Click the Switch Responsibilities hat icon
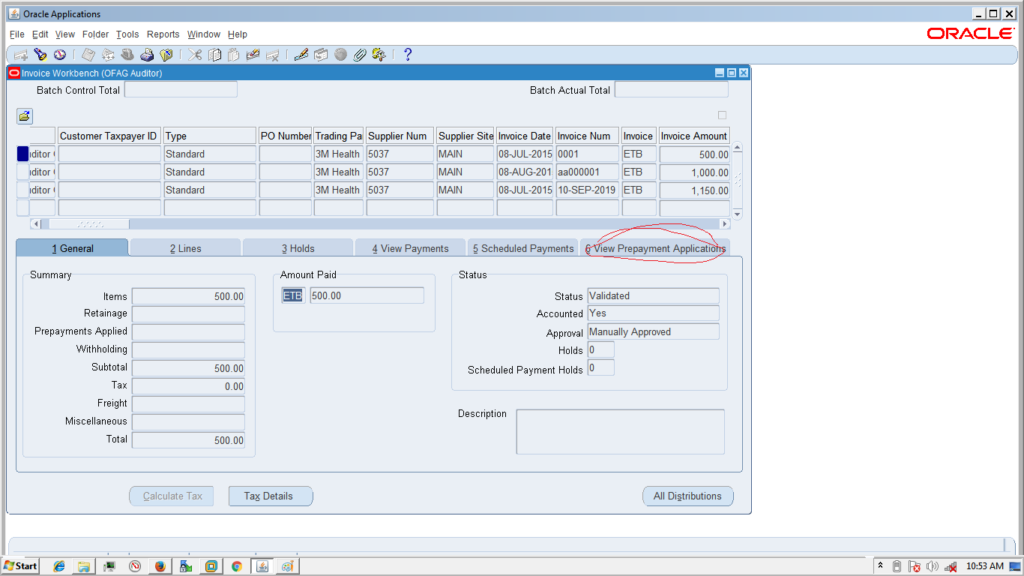 (127, 55)
